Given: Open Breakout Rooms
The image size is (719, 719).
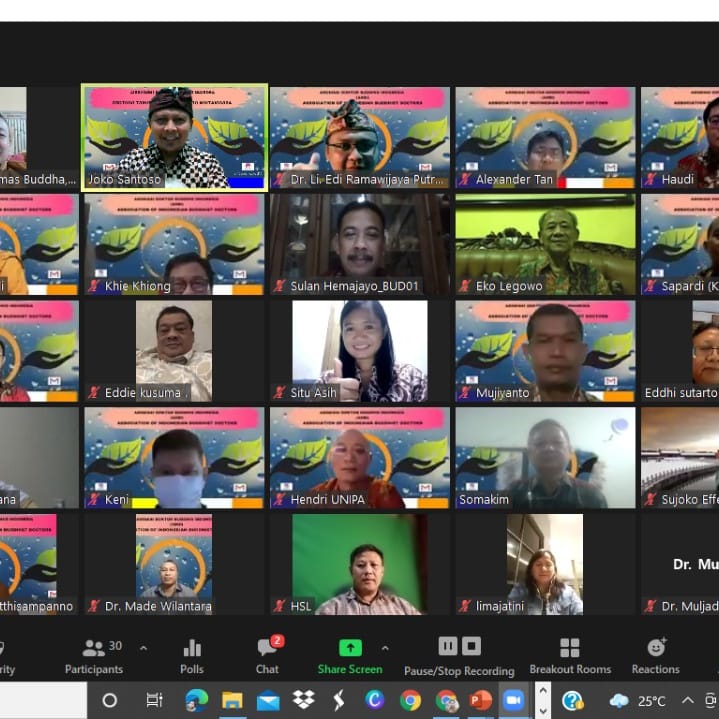Looking at the screenshot, I should (570, 657).
